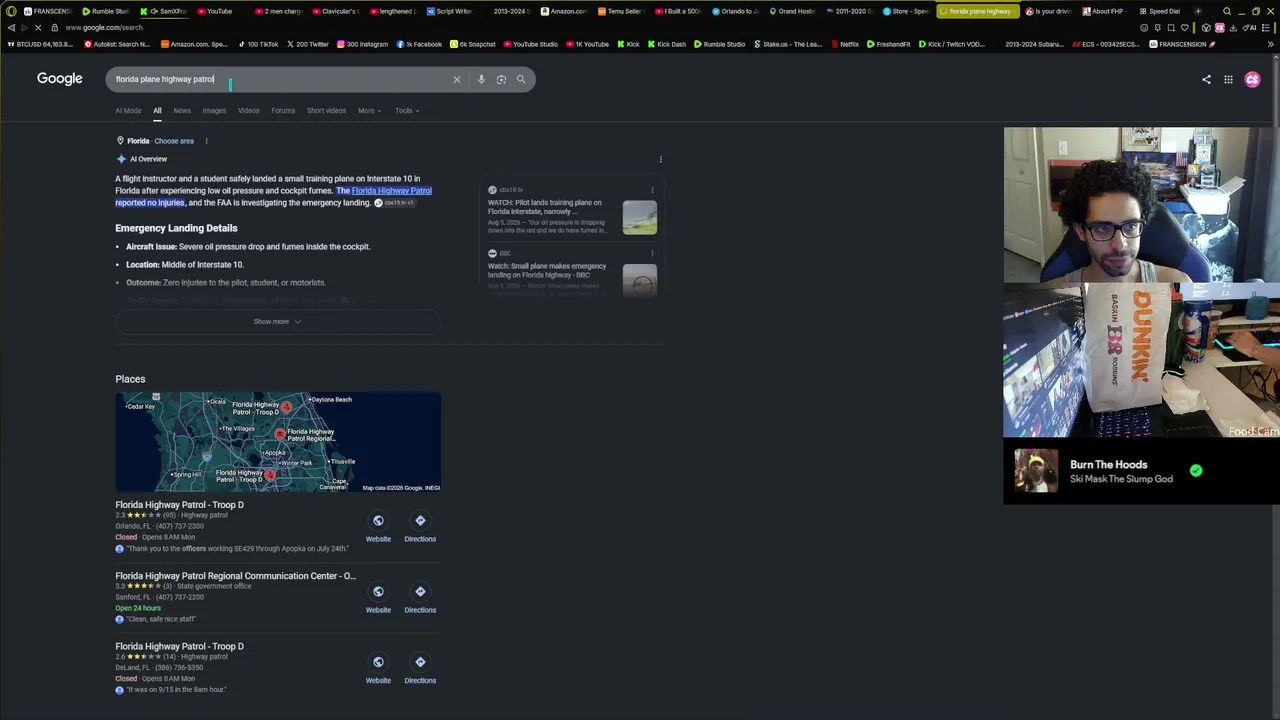Image resolution: width=1280 pixels, height=720 pixels.
Task: Switch to the Short videos tab
Action: [326, 111]
